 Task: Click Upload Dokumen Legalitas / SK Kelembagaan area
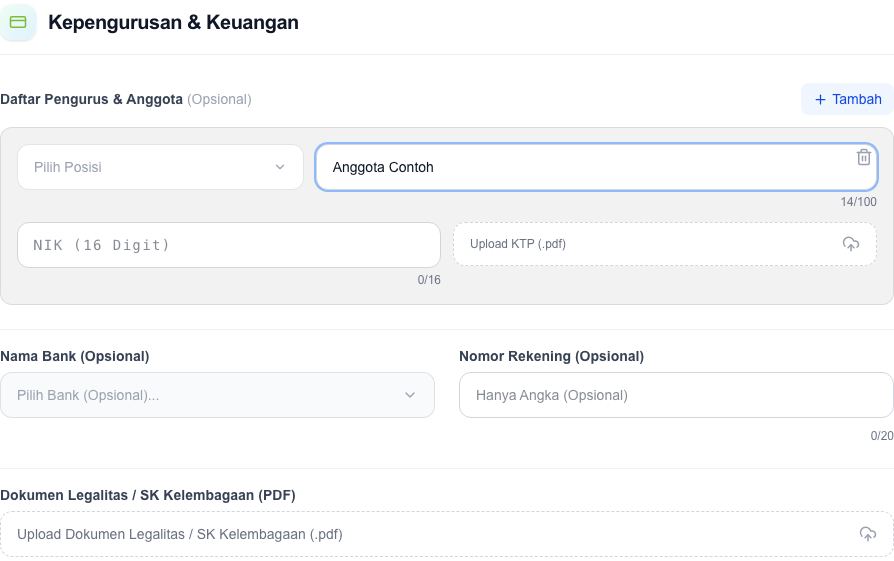click(x=447, y=534)
